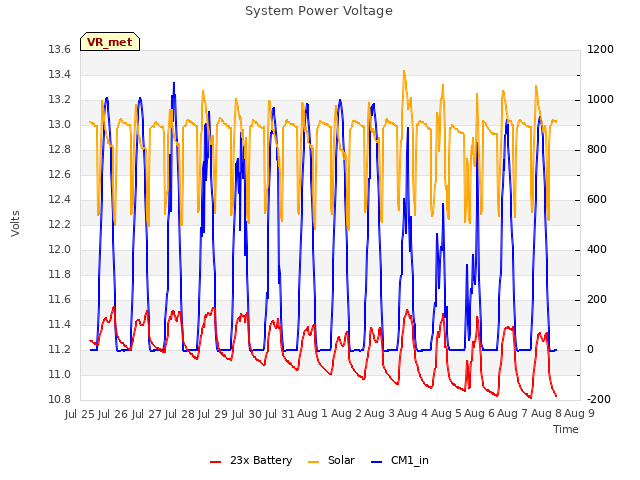
Task: Click the orange Solar legend swatch
Action: pos(313,462)
